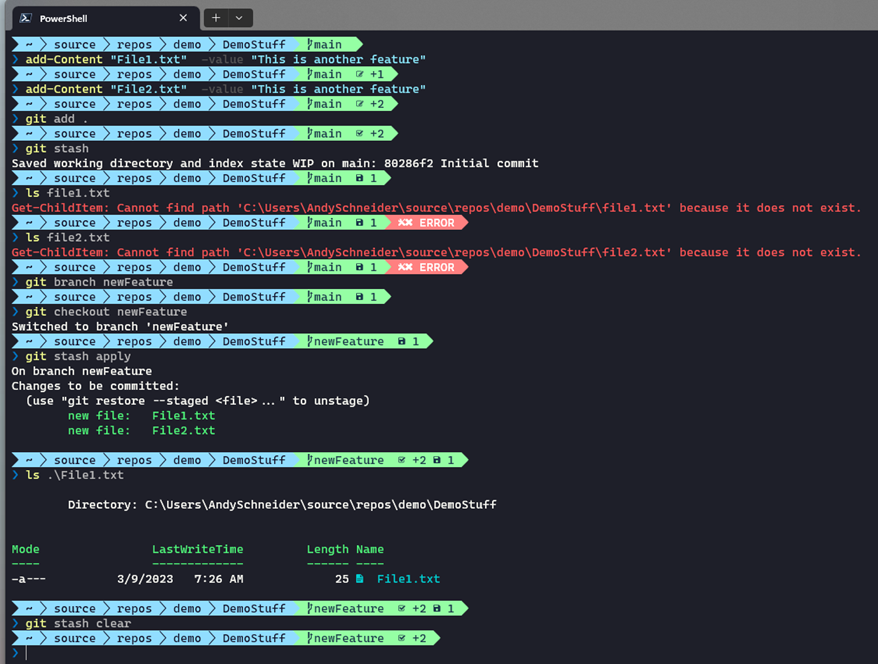Viewport: 878px width, 664px height.
Task: Click the staged +2 checkmark icon in last prompt
Action: pos(401,638)
